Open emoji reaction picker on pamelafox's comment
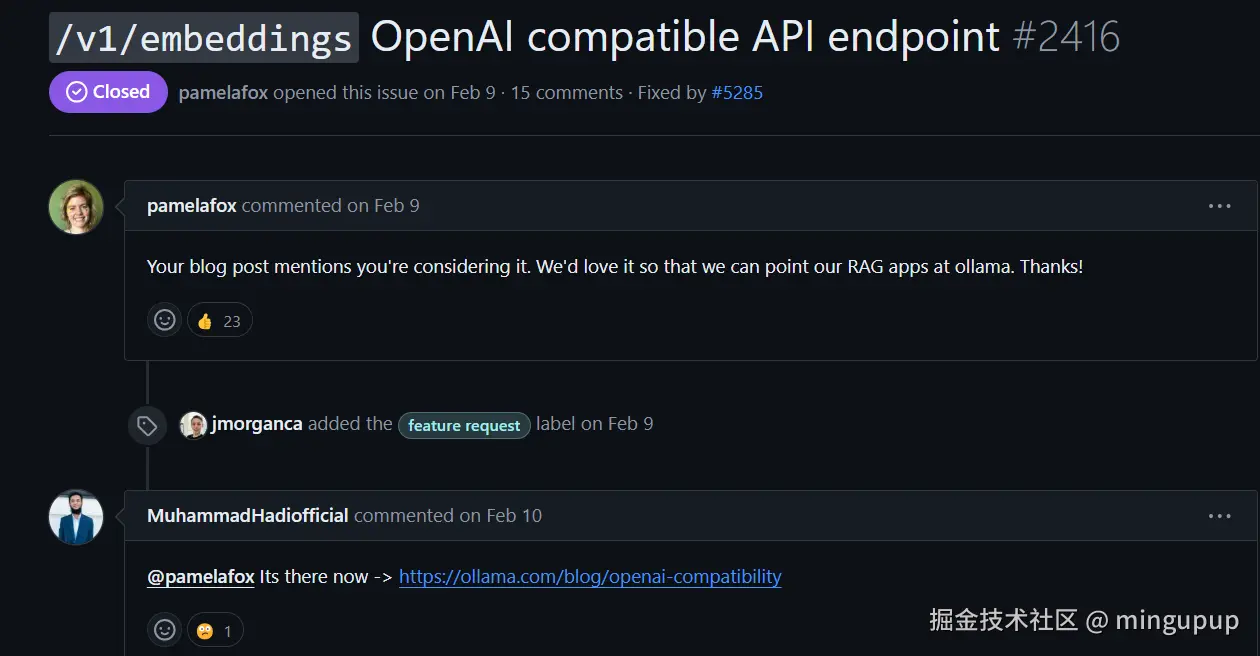 165,320
